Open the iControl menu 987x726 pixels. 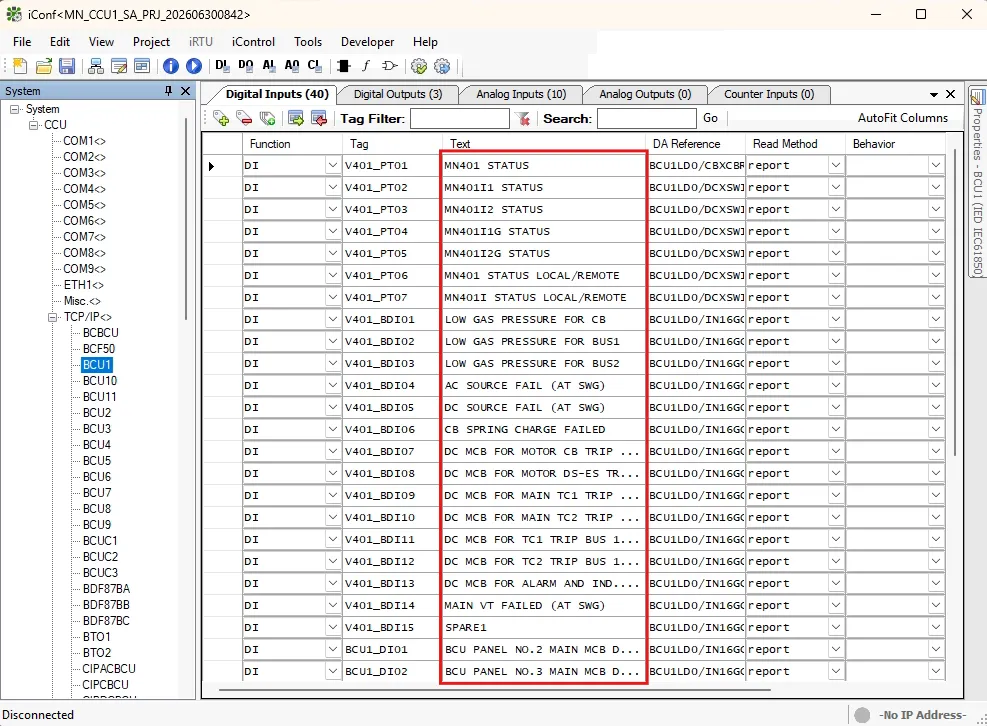point(253,42)
